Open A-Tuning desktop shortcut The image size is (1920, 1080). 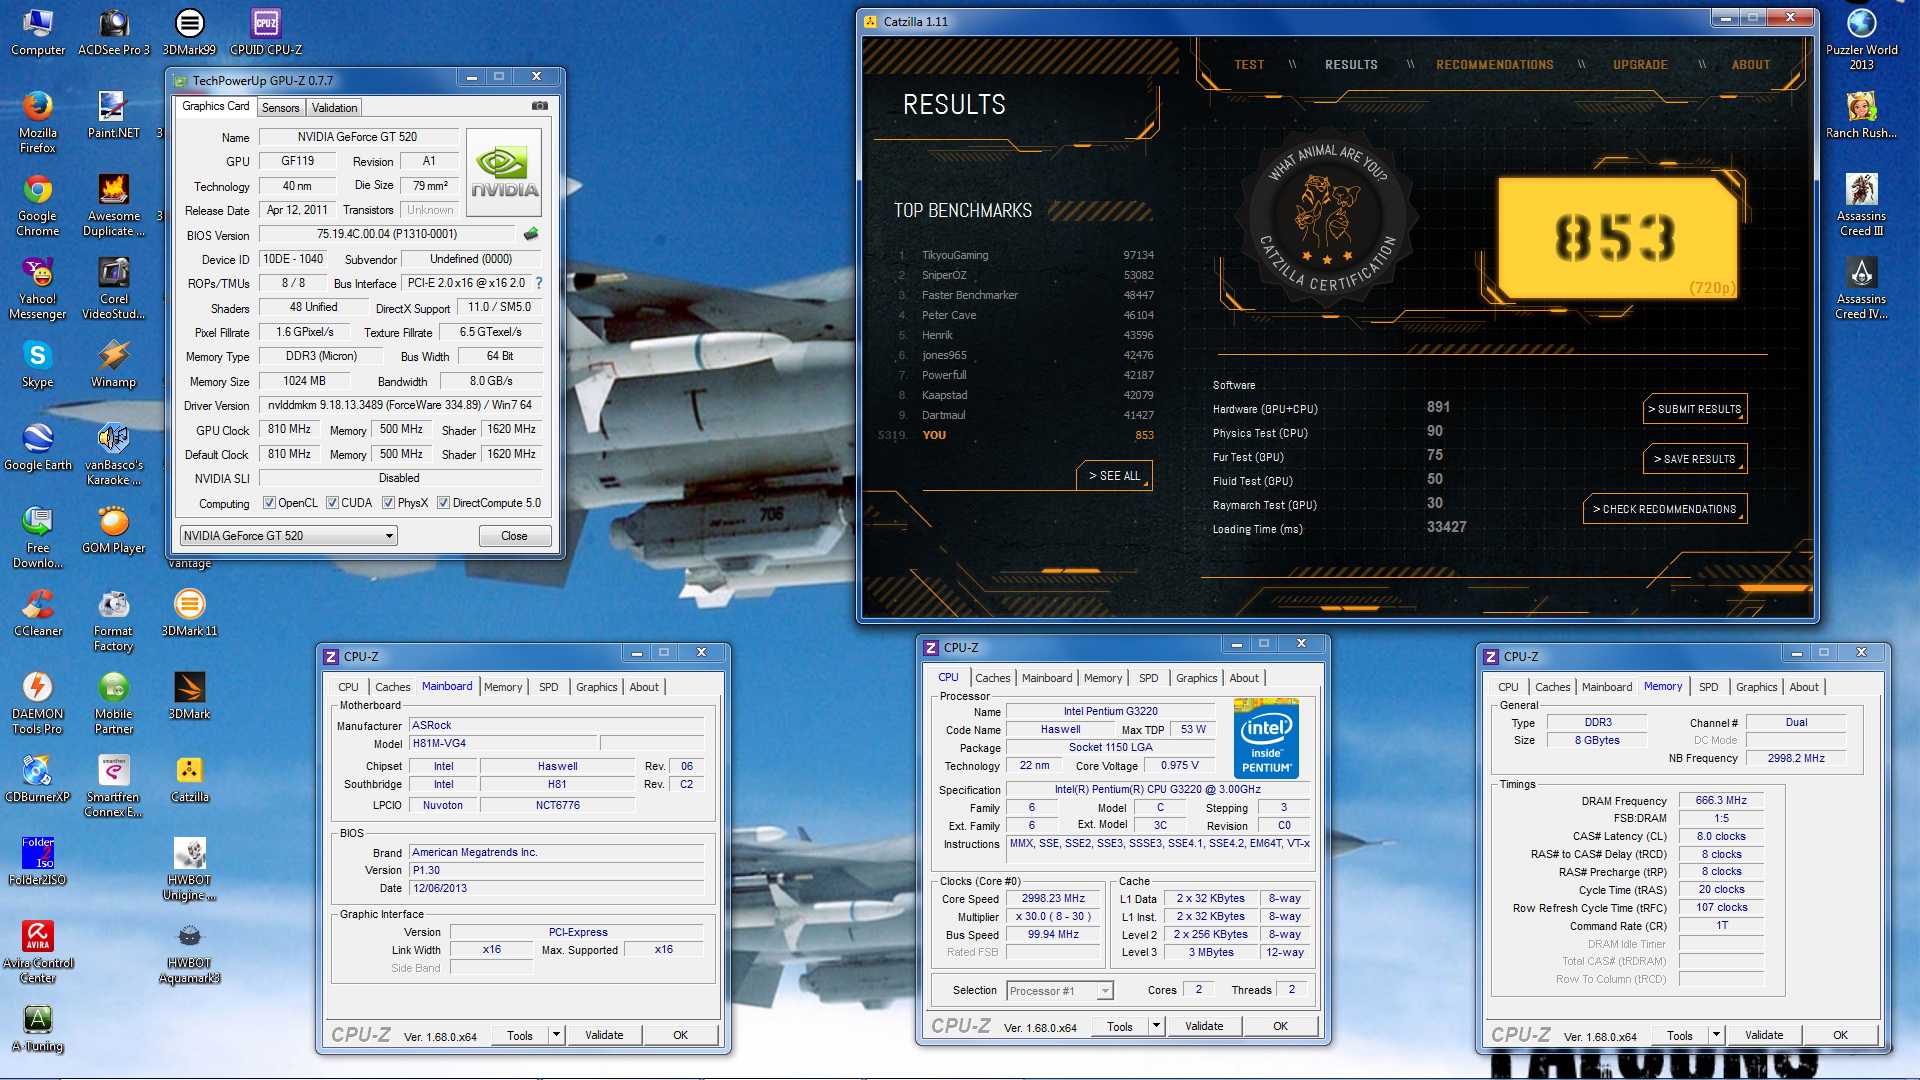37,1028
